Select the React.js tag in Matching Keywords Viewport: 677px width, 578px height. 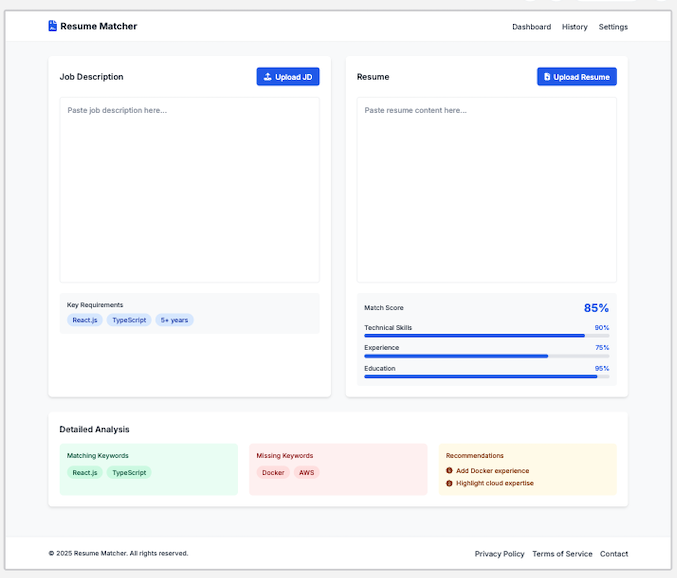[x=85, y=473]
